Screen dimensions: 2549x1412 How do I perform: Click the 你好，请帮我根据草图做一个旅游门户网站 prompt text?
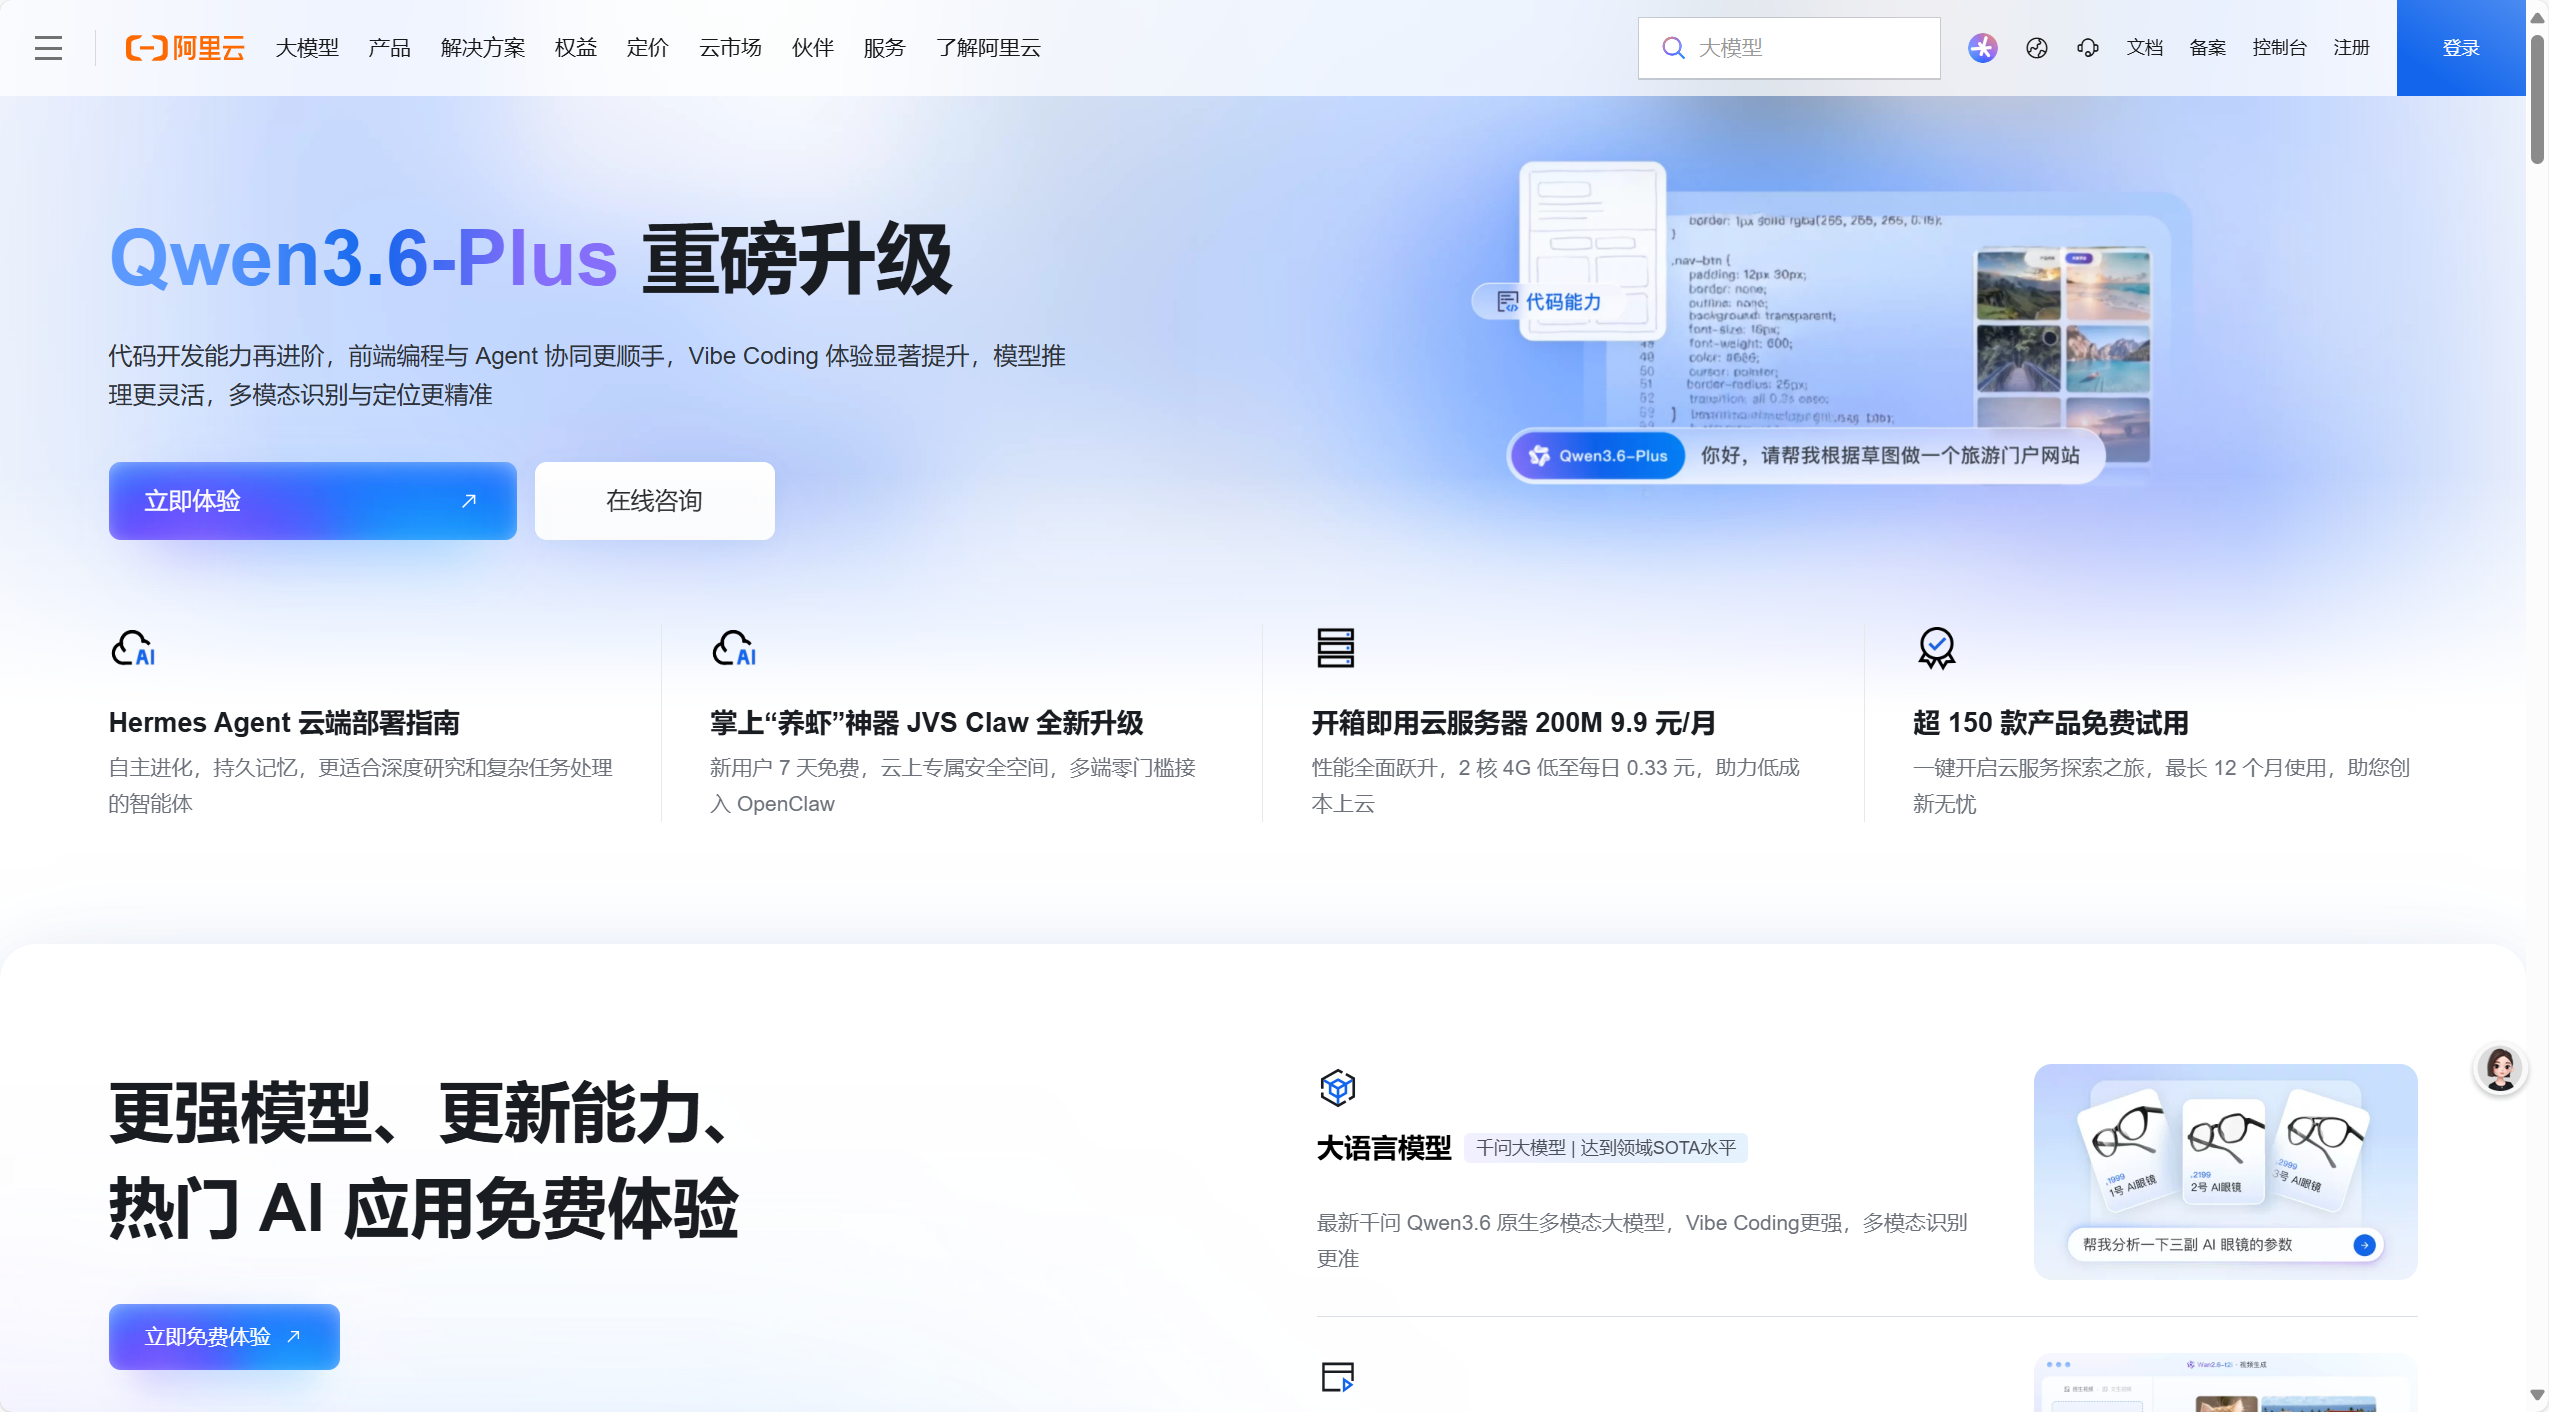coord(1890,456)
